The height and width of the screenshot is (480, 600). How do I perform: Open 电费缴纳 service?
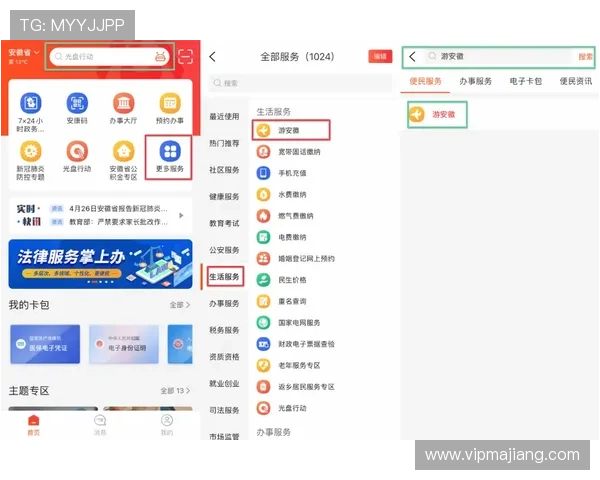click(282, 237)
